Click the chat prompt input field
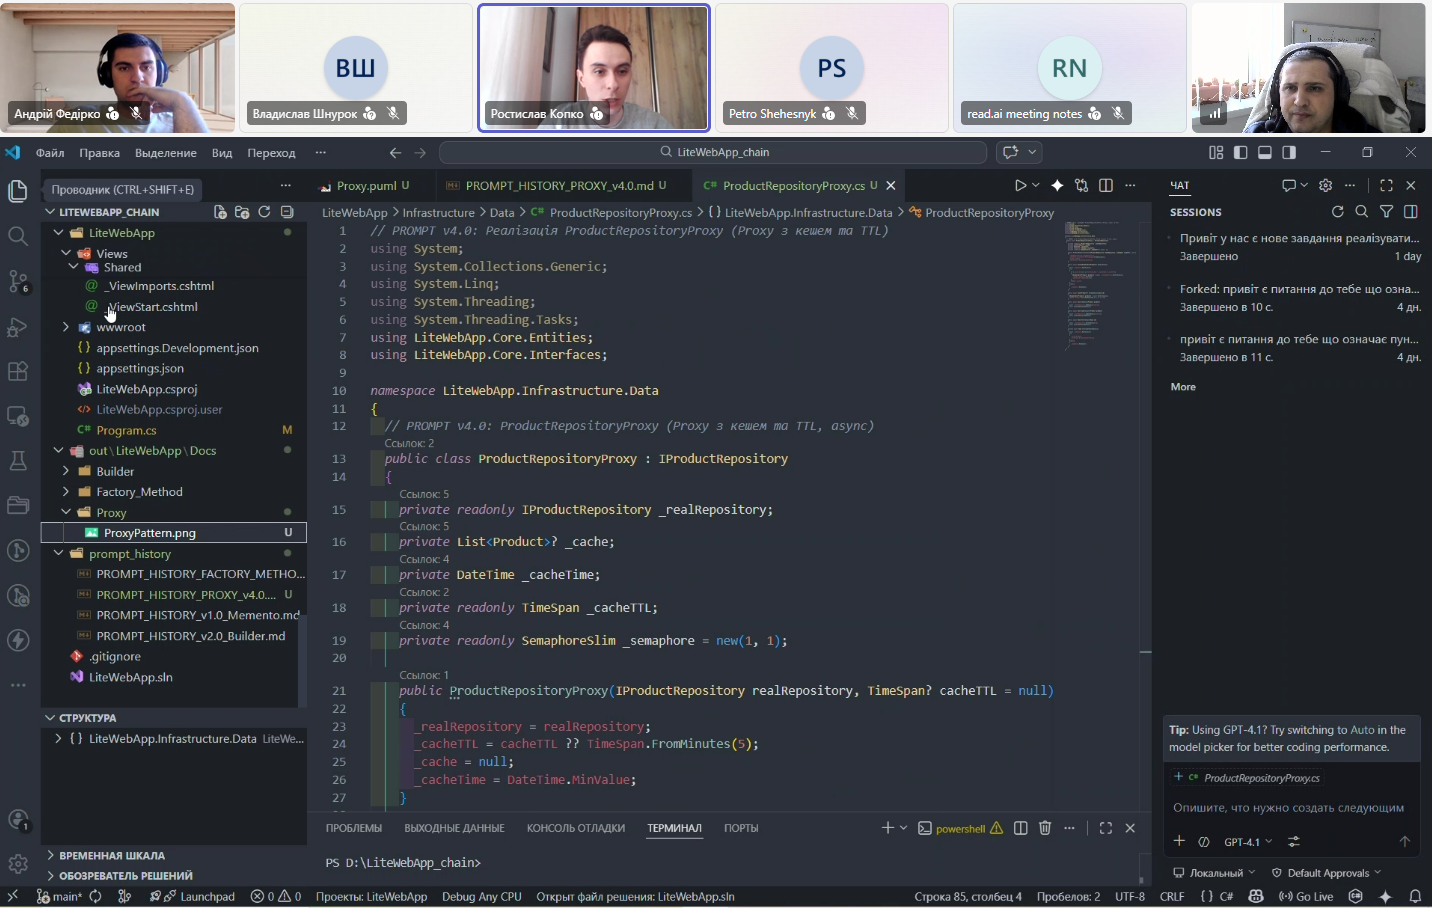 click(1288, 808)
